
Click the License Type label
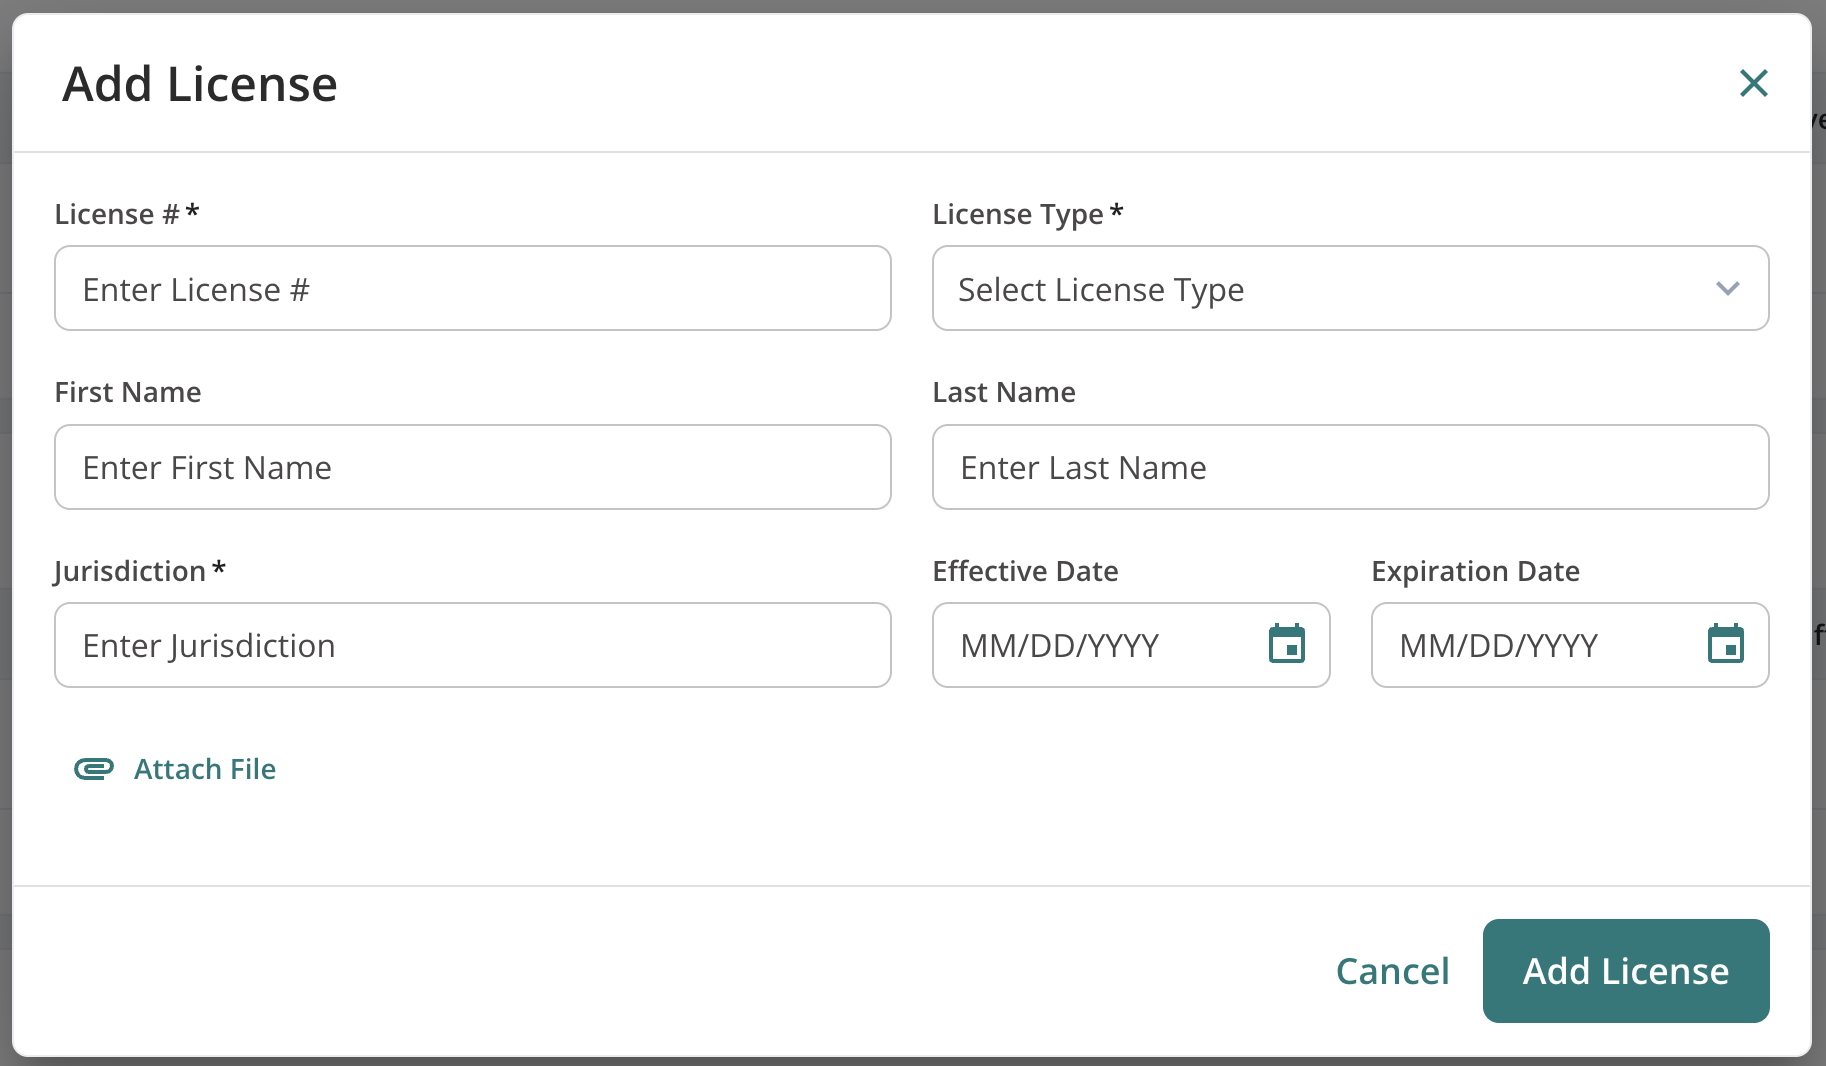pyautogui.click(x=1028, y=214)
